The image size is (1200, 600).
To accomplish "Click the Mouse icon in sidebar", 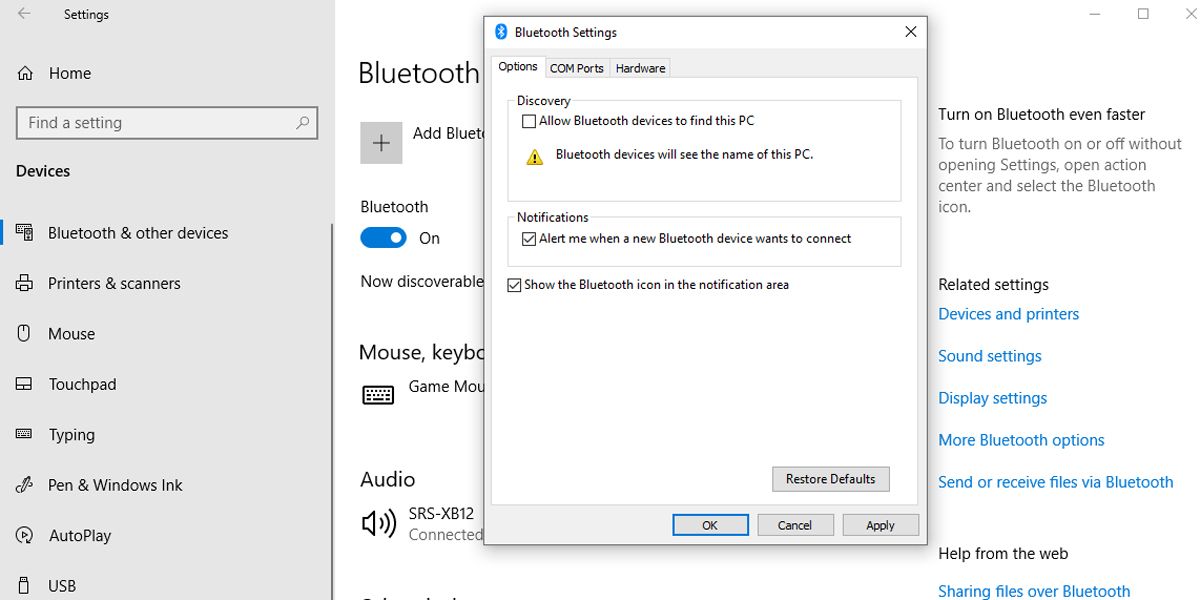I will (x=25, y=334).
